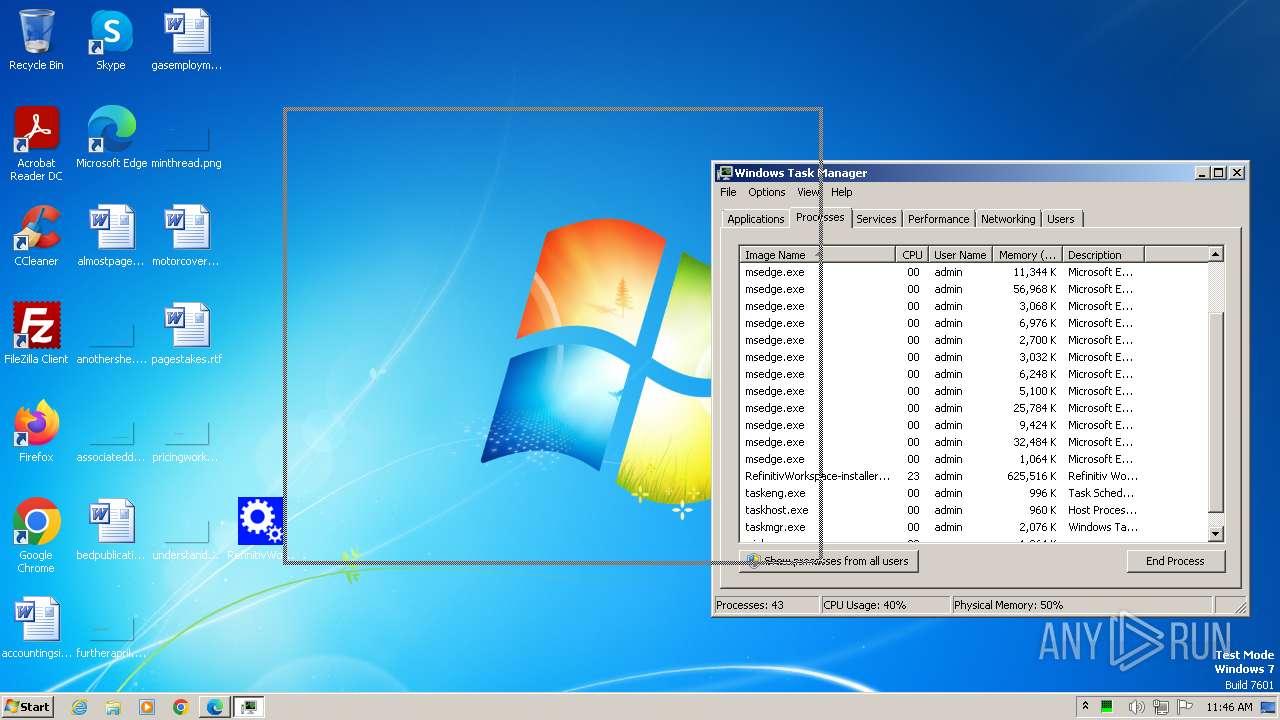Click the process list scroll-down arrow
The width and height of the screenshot is (1280, 720).
click(x=1216, y=534)
